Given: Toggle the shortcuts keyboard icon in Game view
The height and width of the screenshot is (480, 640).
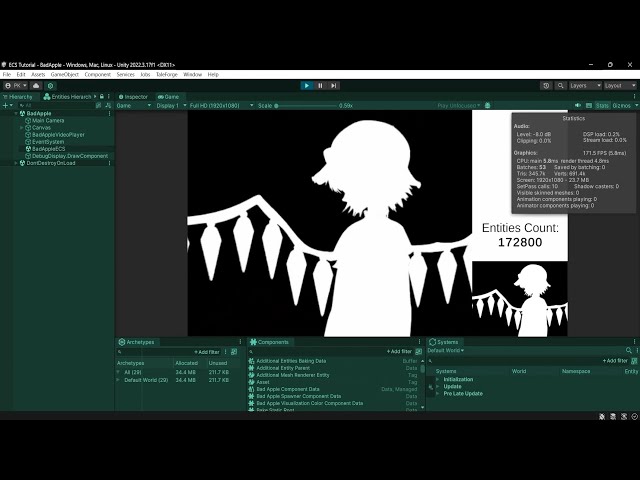Looking at the screenshot, I should point(589,106).
